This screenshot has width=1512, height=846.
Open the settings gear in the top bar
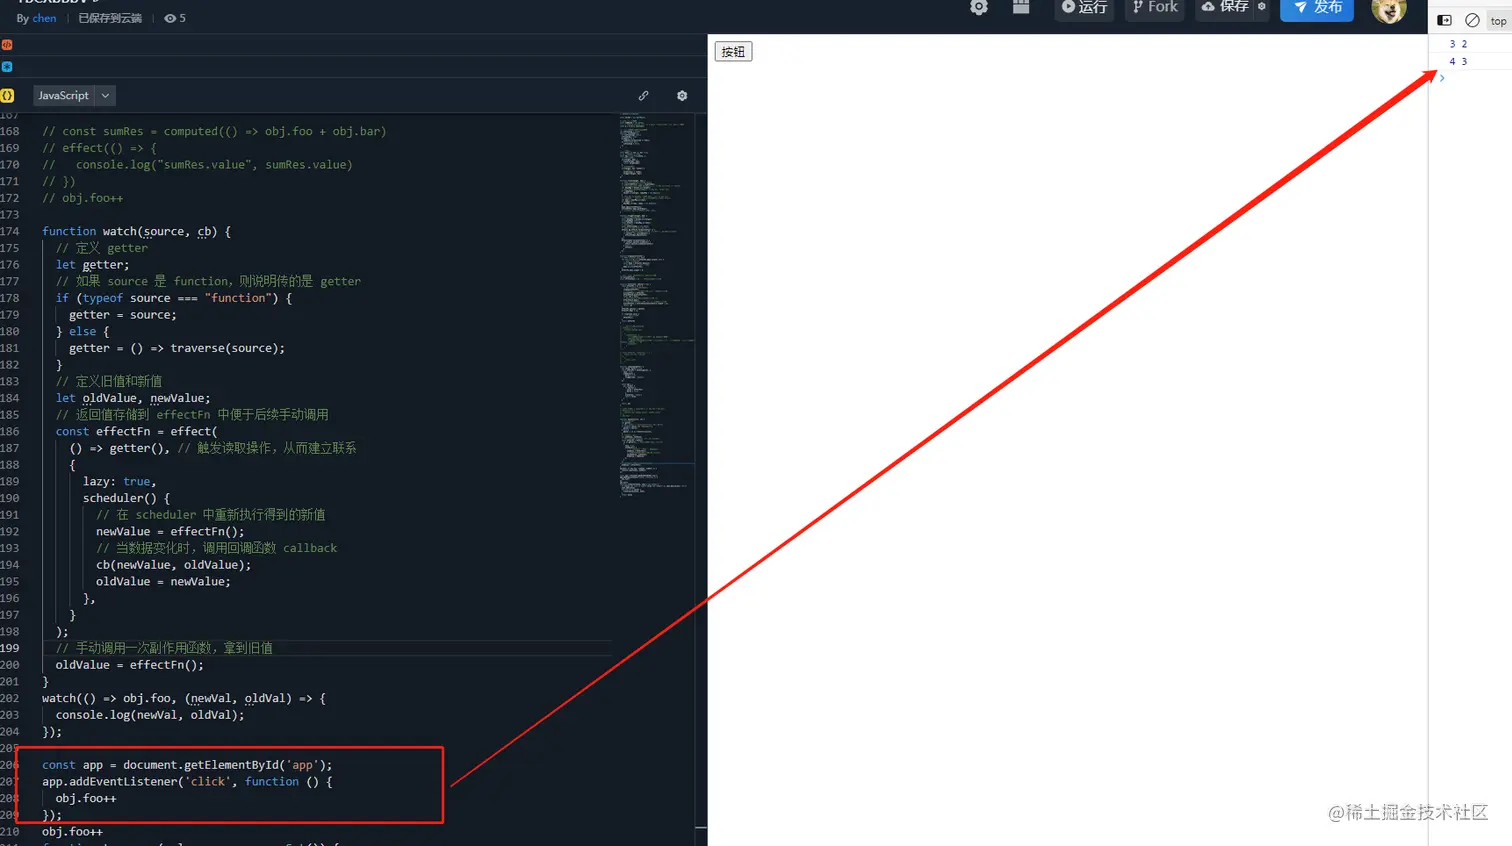(x=979, y=7)
